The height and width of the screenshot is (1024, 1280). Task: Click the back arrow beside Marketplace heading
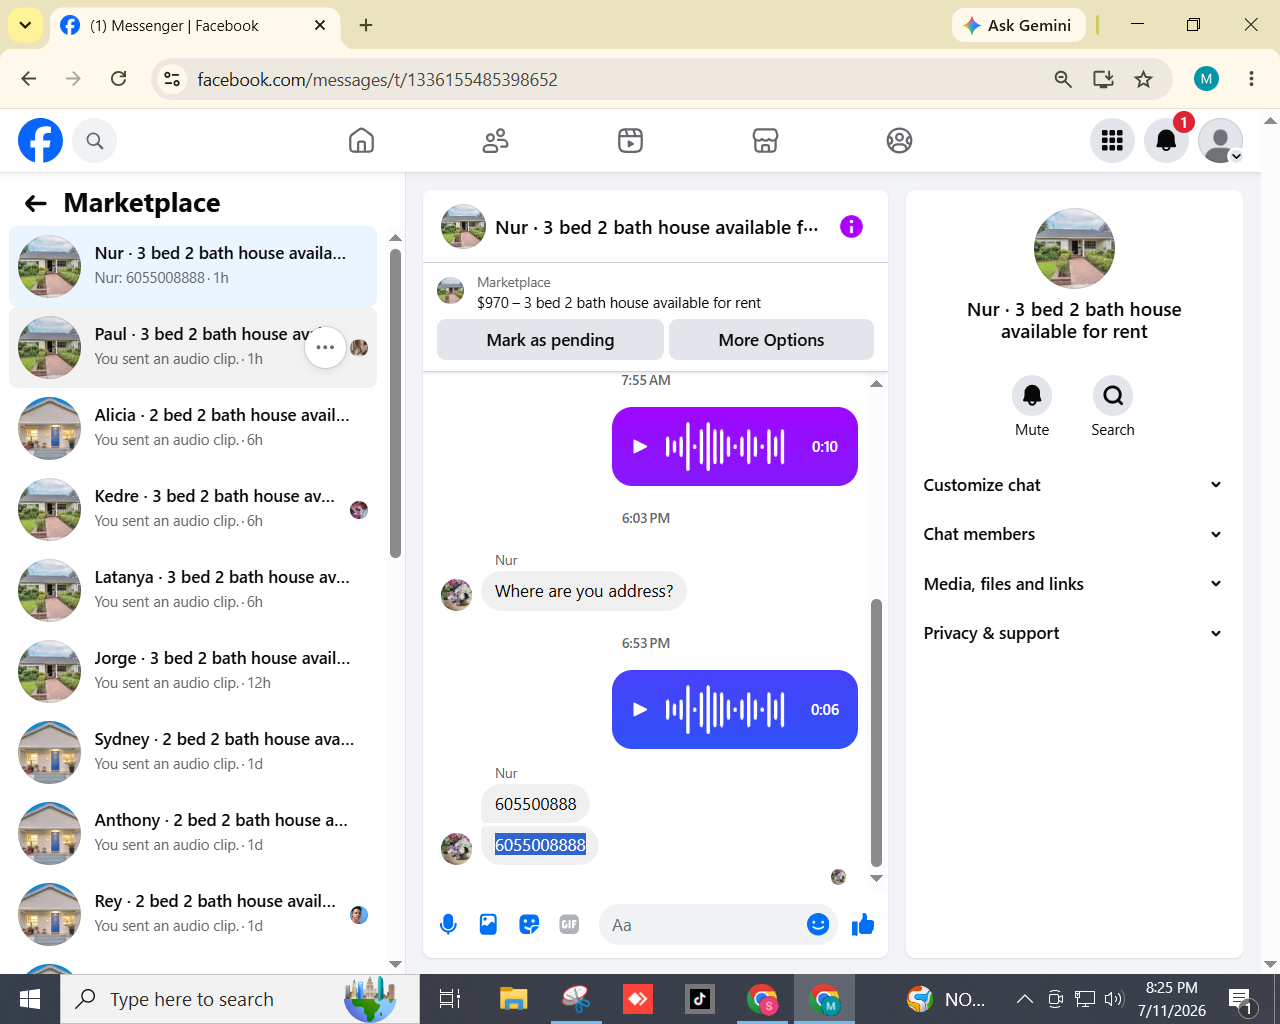tap(36, 204)
